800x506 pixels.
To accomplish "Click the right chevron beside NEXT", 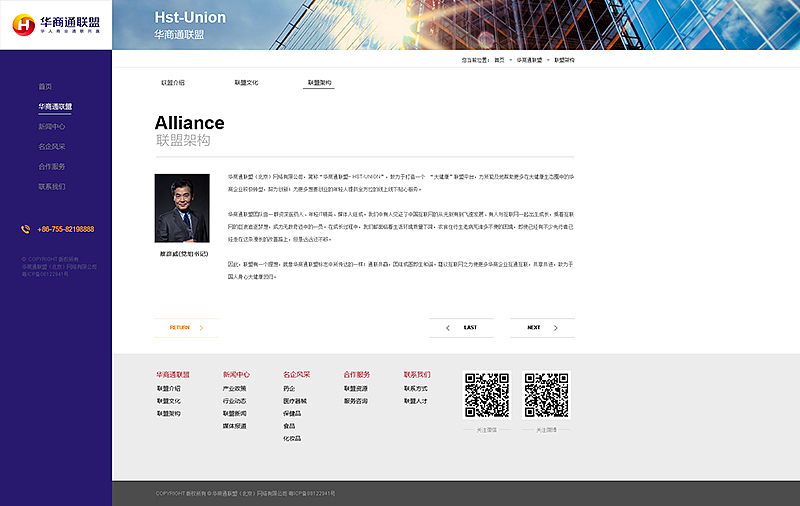I will pos(556,328).
